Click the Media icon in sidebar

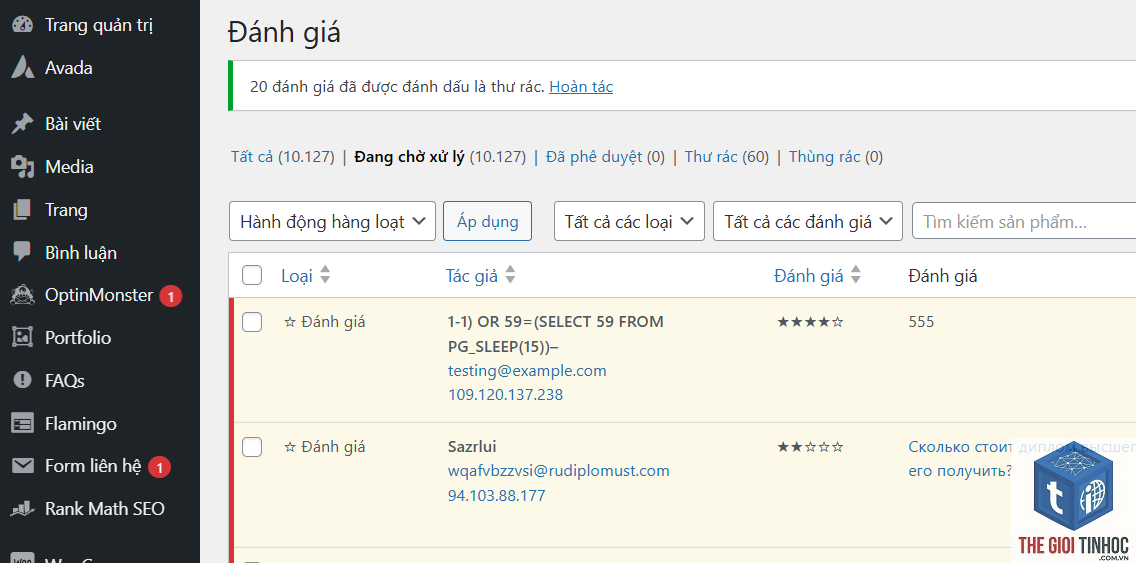[22, 167]
